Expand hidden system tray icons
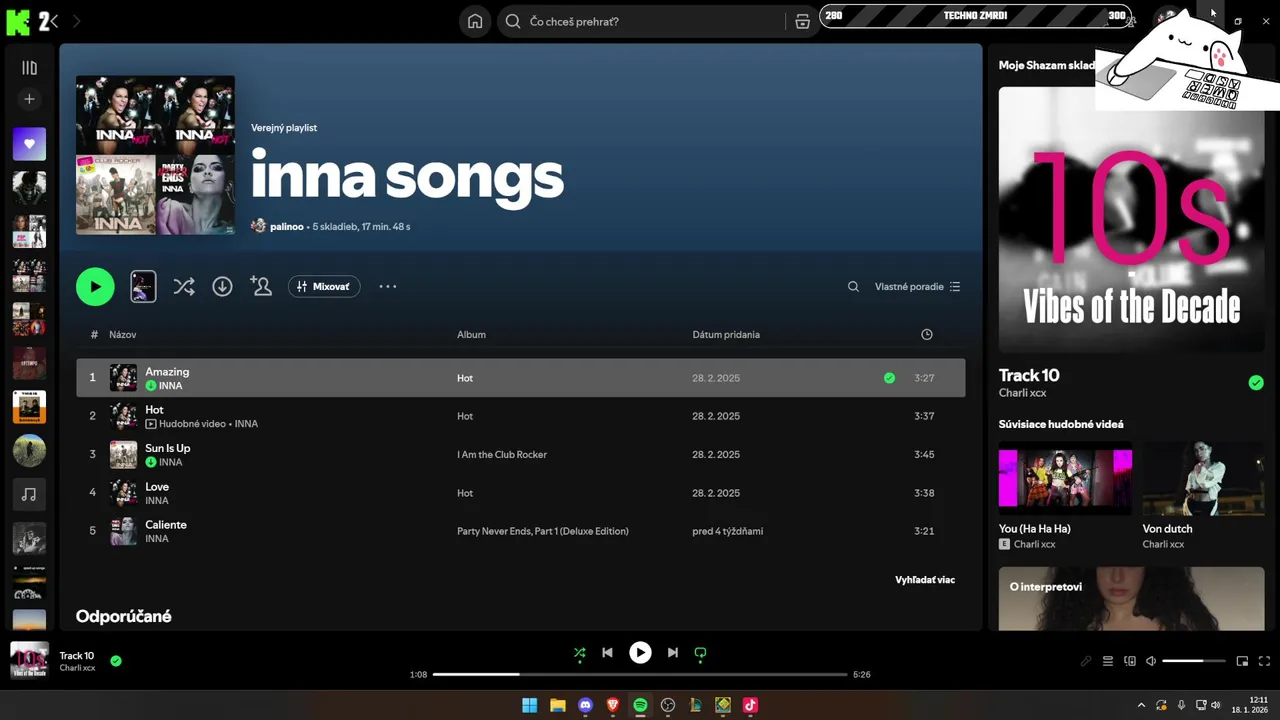The height and width of the screenshot is (720, 1280). 1141,705
